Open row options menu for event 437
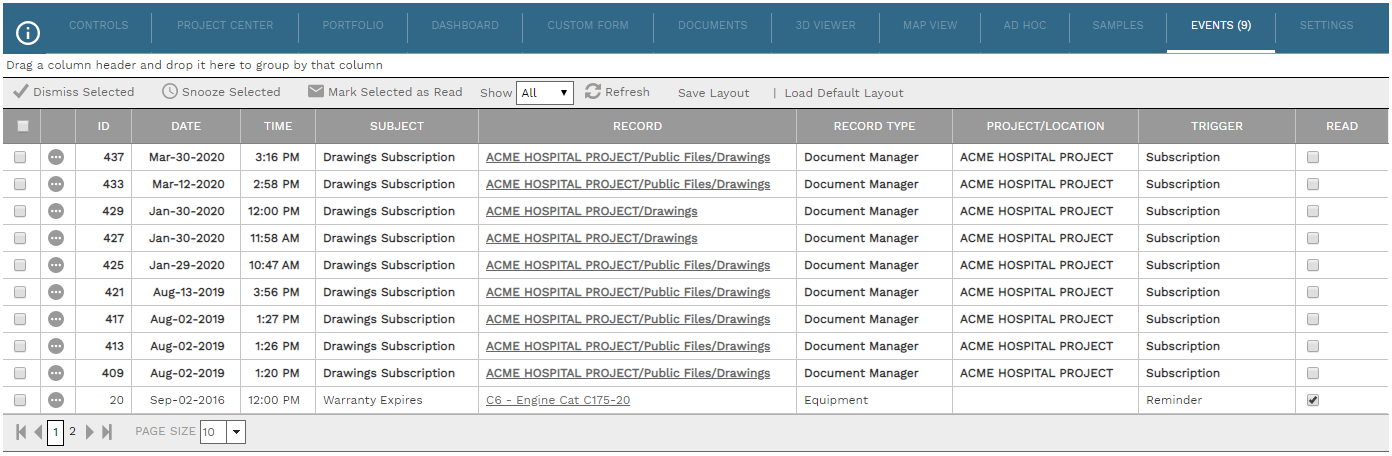This screenshot has height=456, width=1392. 56,157
